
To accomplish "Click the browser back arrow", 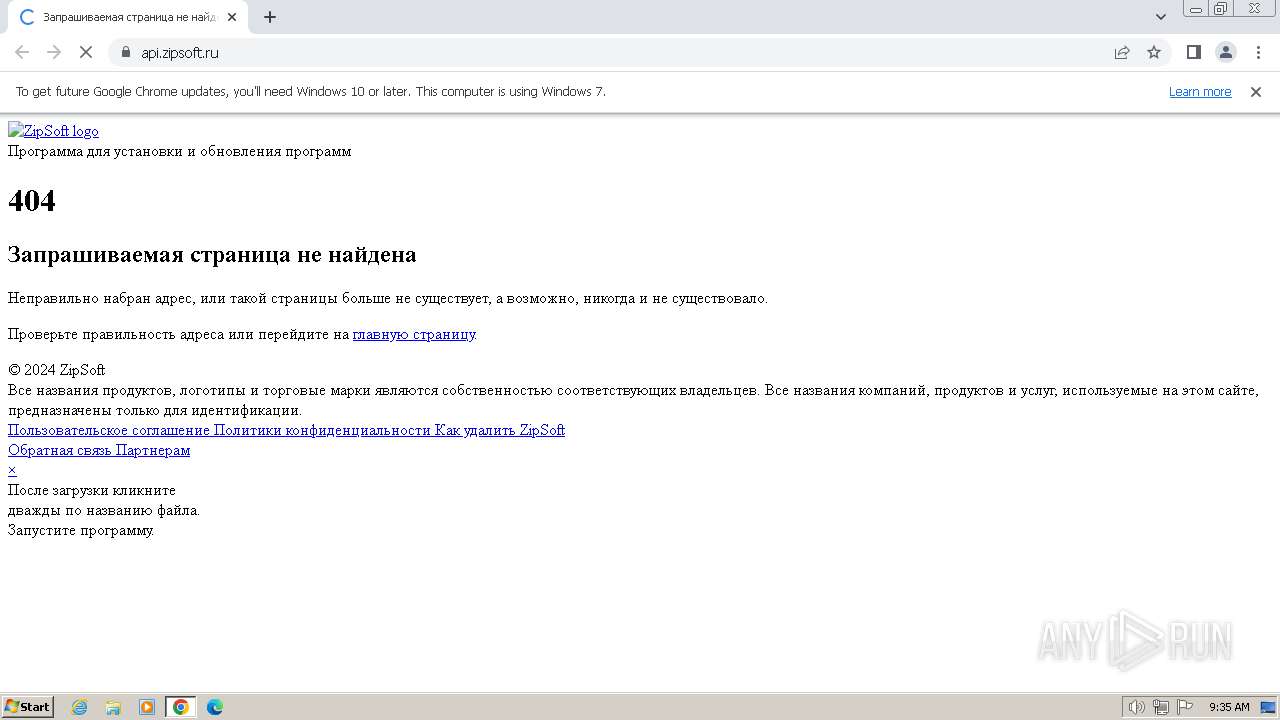I will pos(22,52).
